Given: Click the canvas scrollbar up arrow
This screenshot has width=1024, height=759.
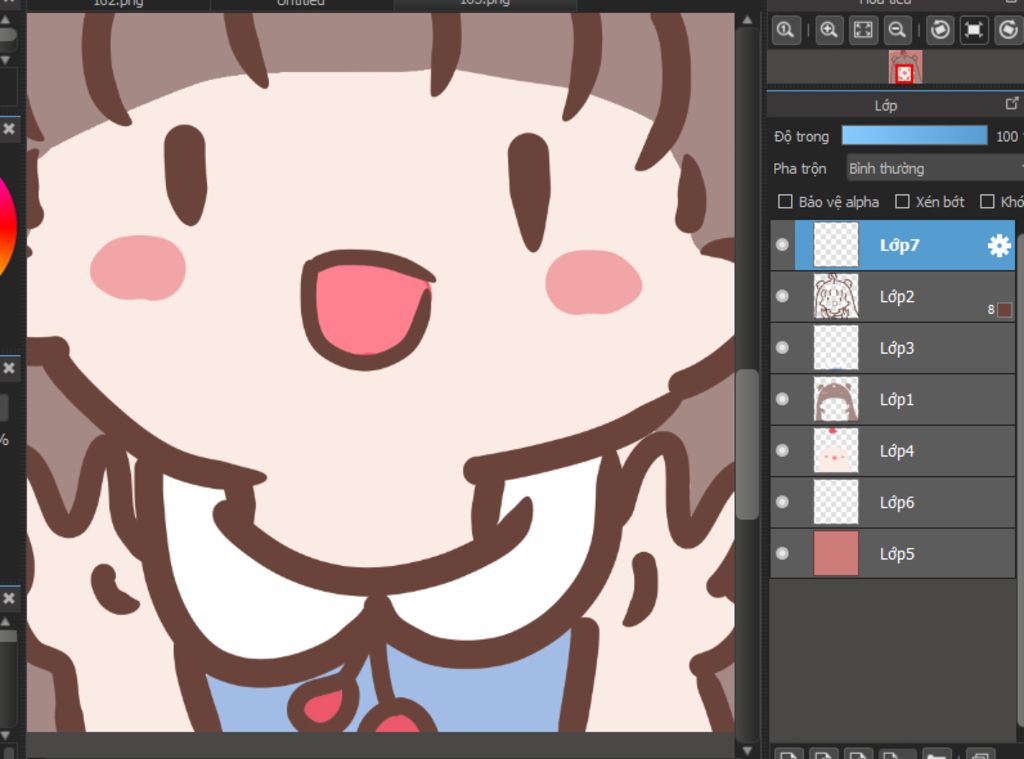Looking at the screenshot, I should pyautogui.click(x=747, y=20).
